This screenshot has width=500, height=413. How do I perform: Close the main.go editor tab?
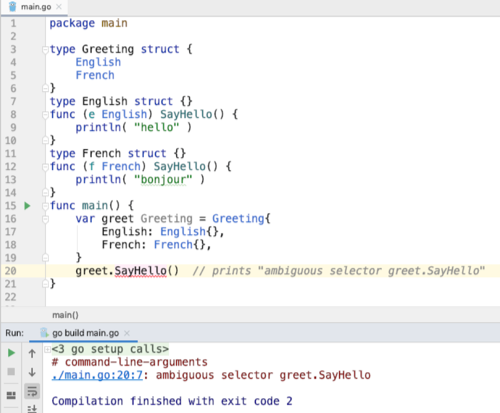(x=59, y=7)
